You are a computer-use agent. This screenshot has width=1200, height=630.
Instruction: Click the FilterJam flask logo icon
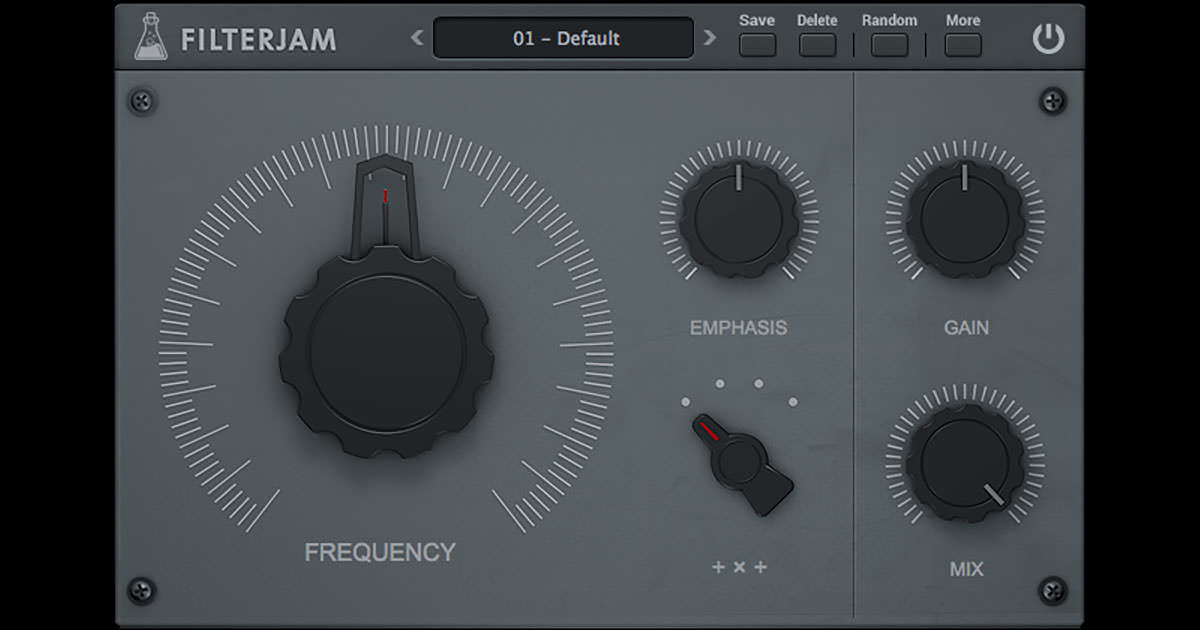[150, 37]
